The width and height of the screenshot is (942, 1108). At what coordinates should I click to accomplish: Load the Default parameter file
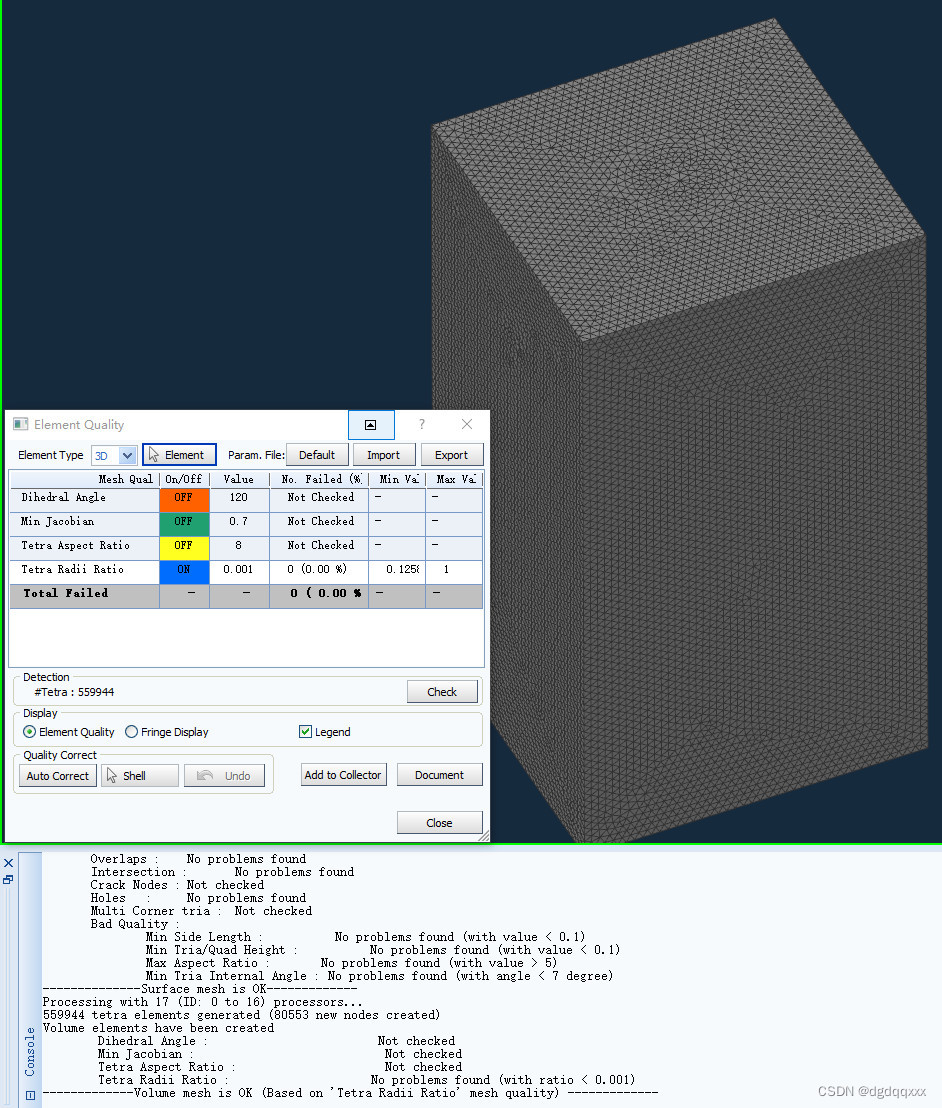317,454
